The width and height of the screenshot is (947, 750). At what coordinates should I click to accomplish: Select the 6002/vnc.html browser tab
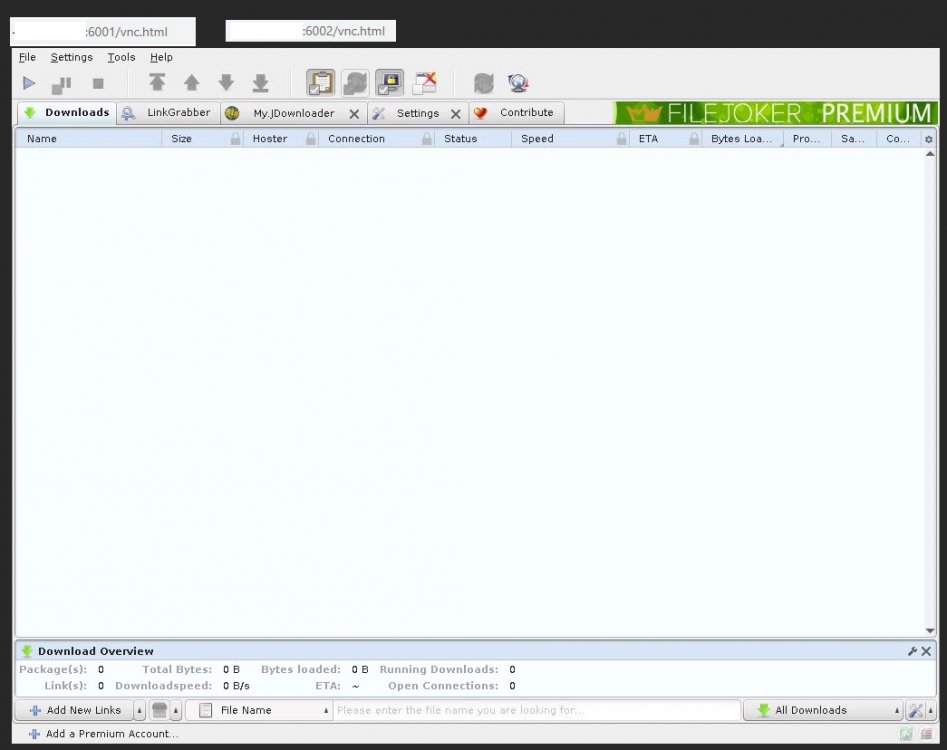310,31
